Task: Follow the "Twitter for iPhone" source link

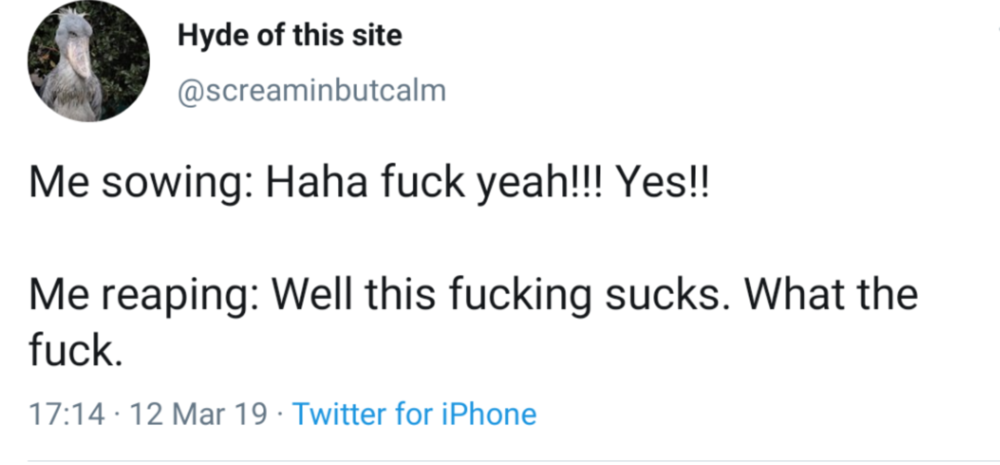Action: pos(414,414)
